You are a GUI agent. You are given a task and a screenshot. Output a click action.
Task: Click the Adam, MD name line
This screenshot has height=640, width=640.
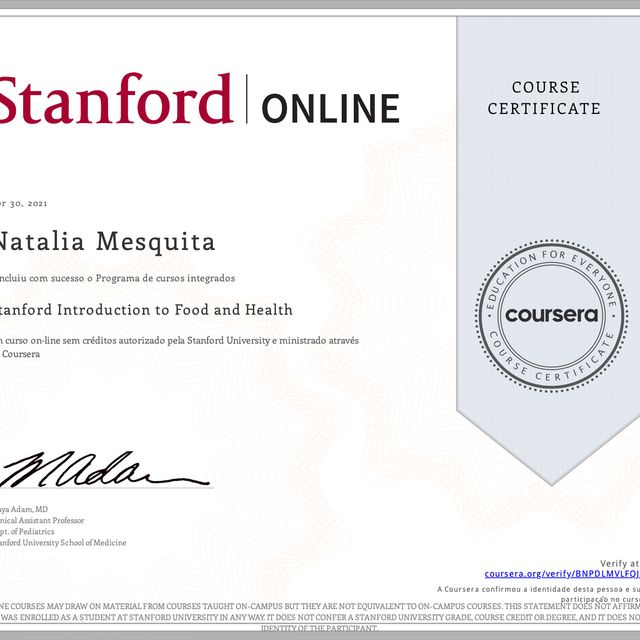pos(24,509)
